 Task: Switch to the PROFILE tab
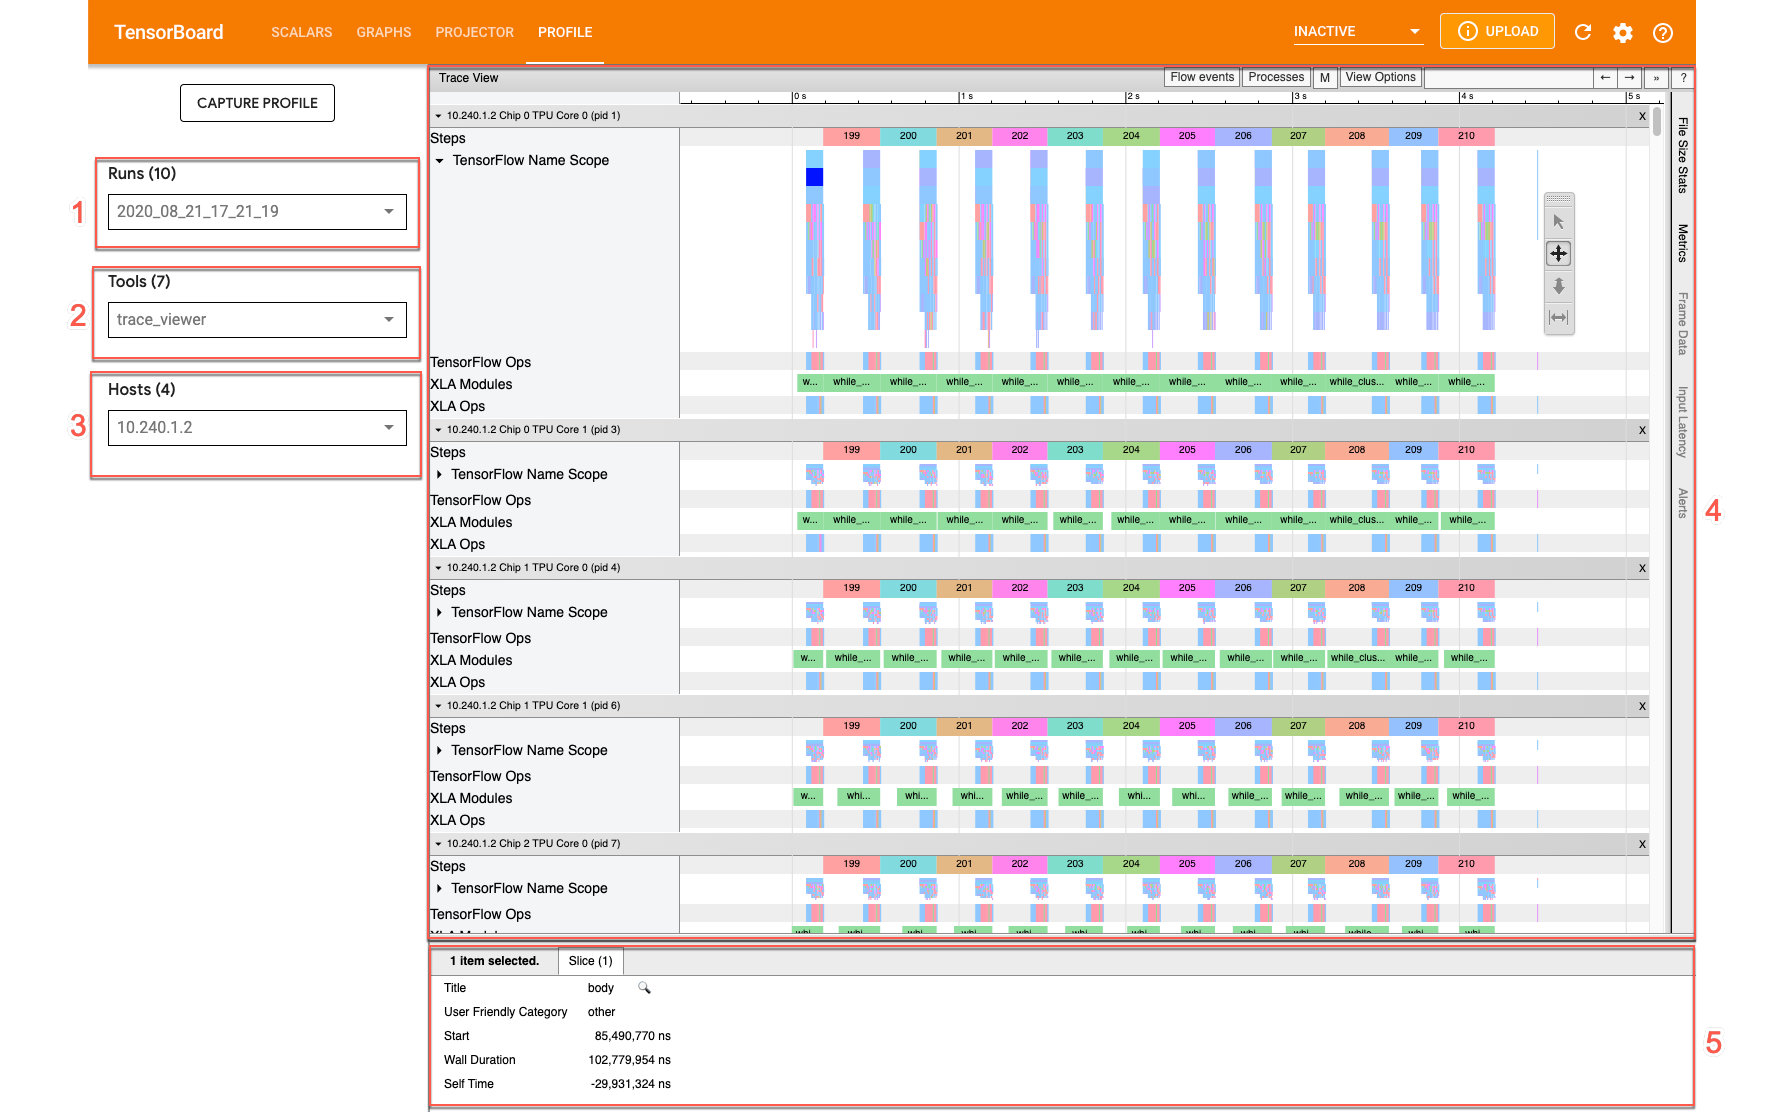(565, 32)
